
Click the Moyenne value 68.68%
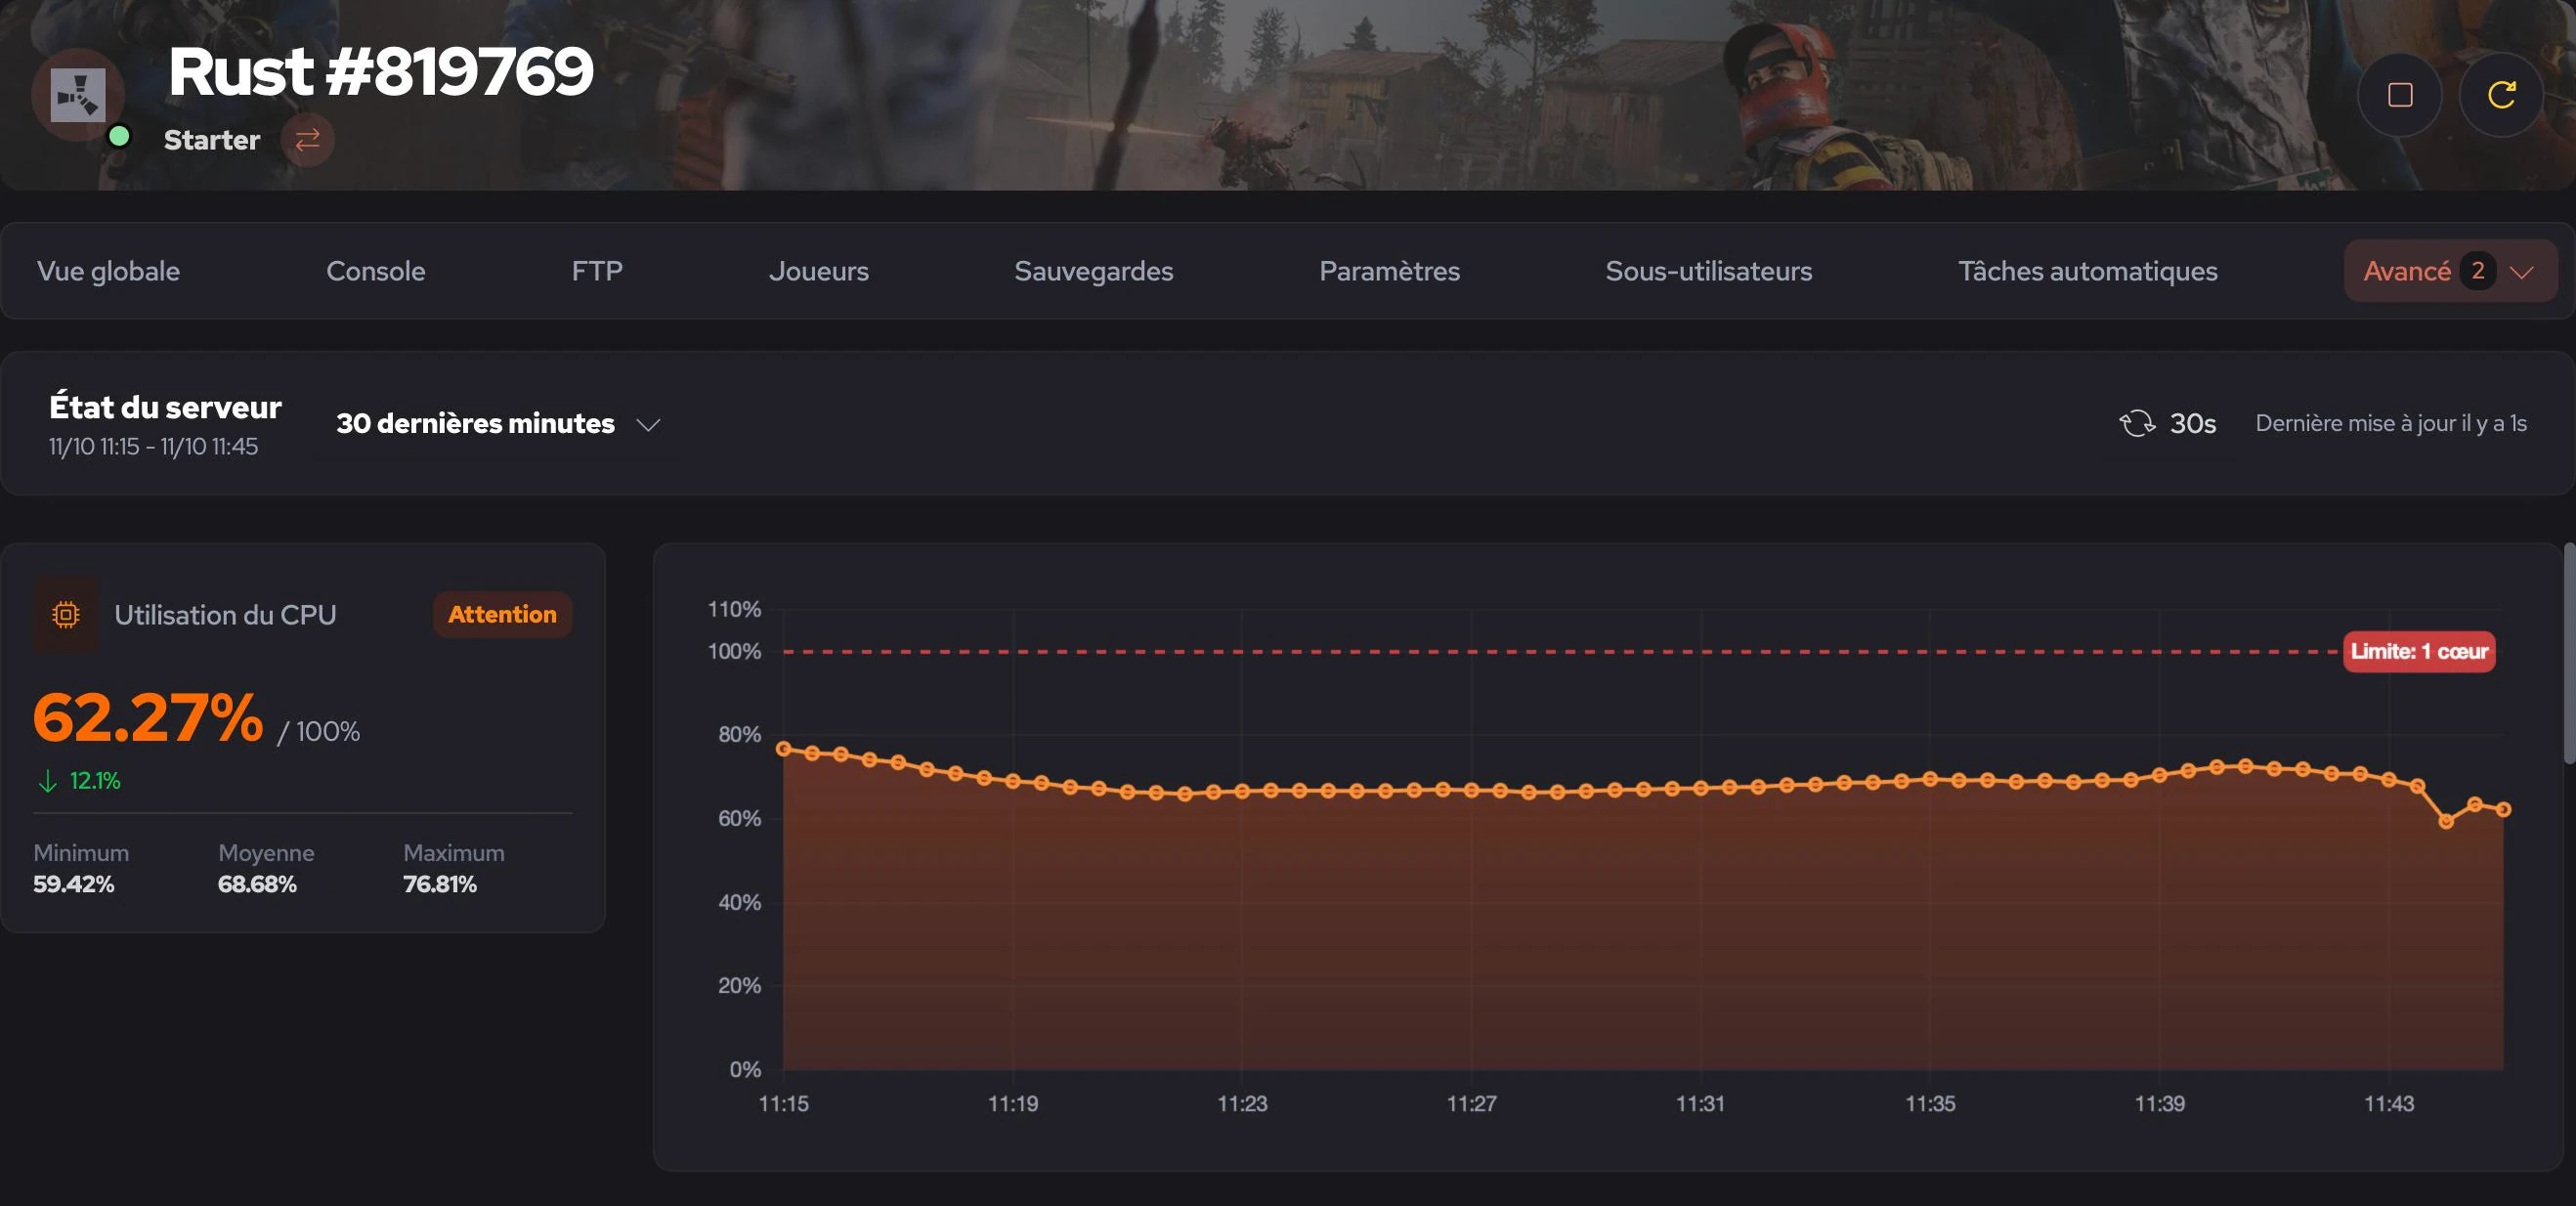(x=257, y=884)
